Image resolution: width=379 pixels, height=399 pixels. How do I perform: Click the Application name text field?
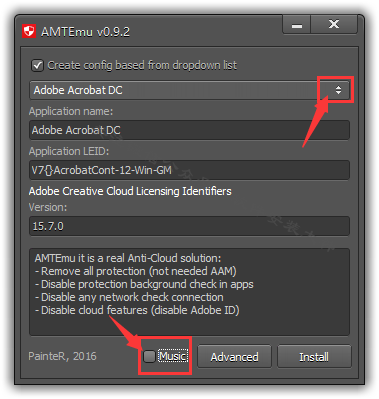(189, 130)
